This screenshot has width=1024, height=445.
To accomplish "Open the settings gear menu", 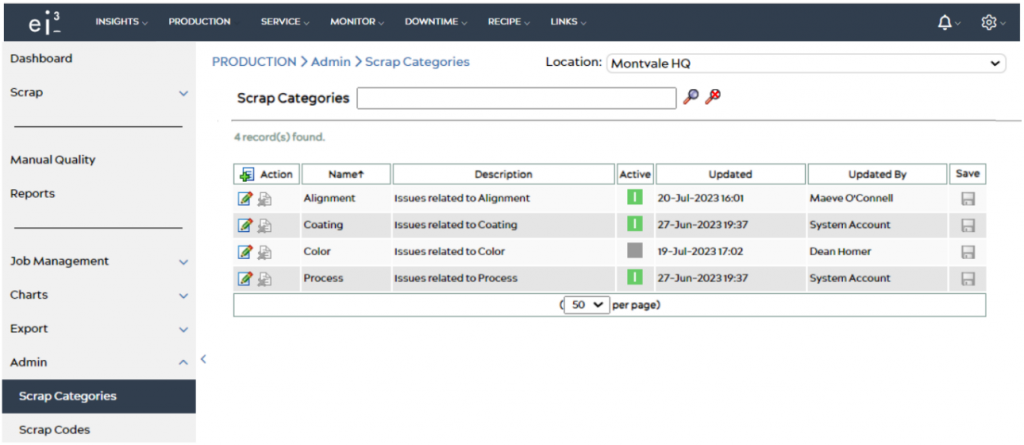I will click(x=989, y=23).
